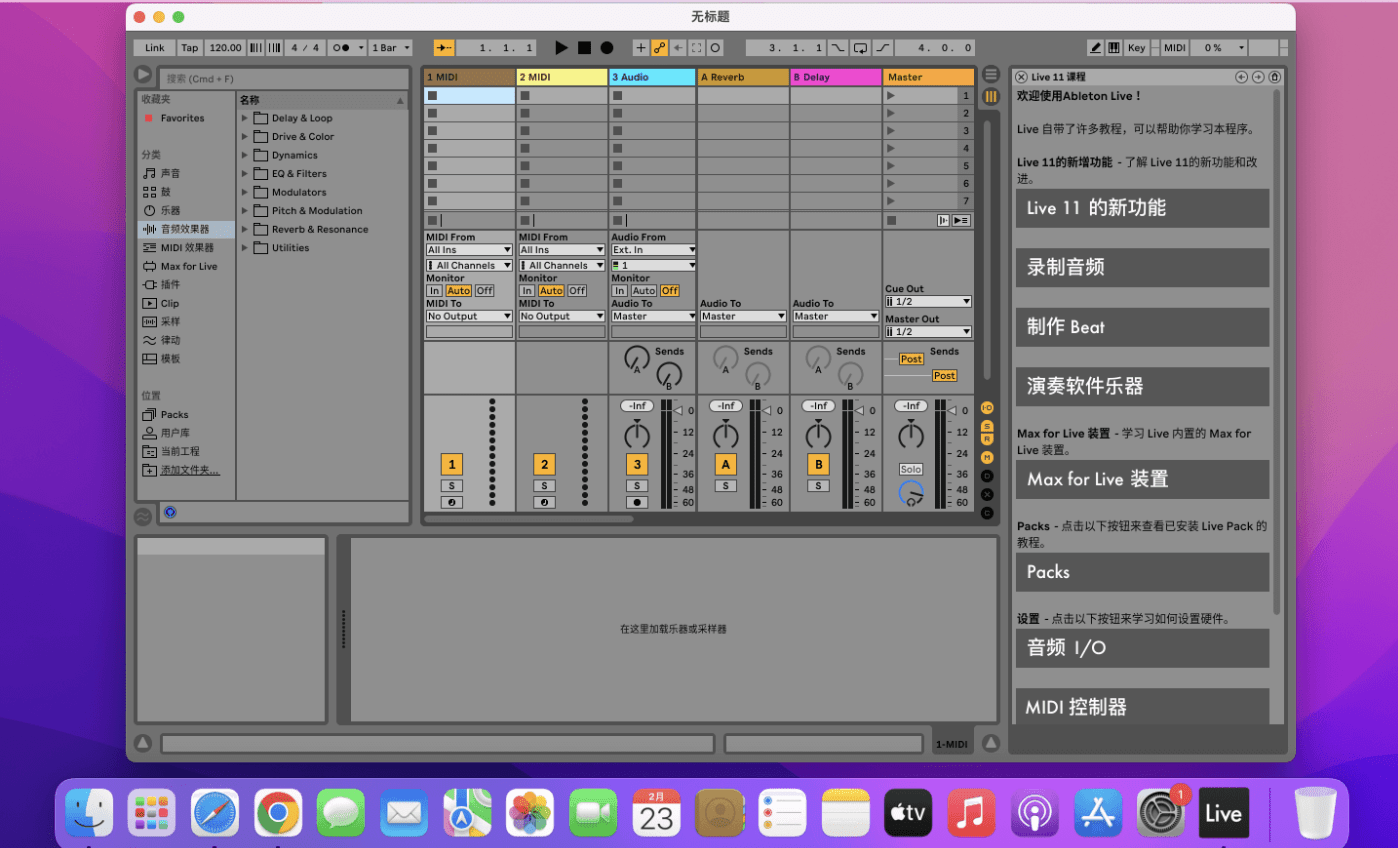This screenshot has width=1398, height=848.
Task: Click the Arrangement Record button
Action: coord(607,48)
